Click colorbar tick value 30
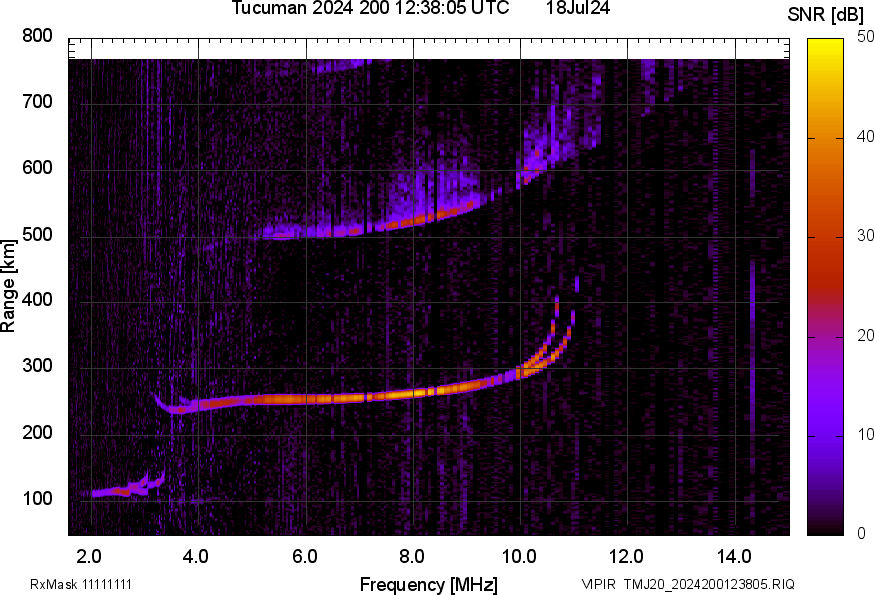 point(865,235)
